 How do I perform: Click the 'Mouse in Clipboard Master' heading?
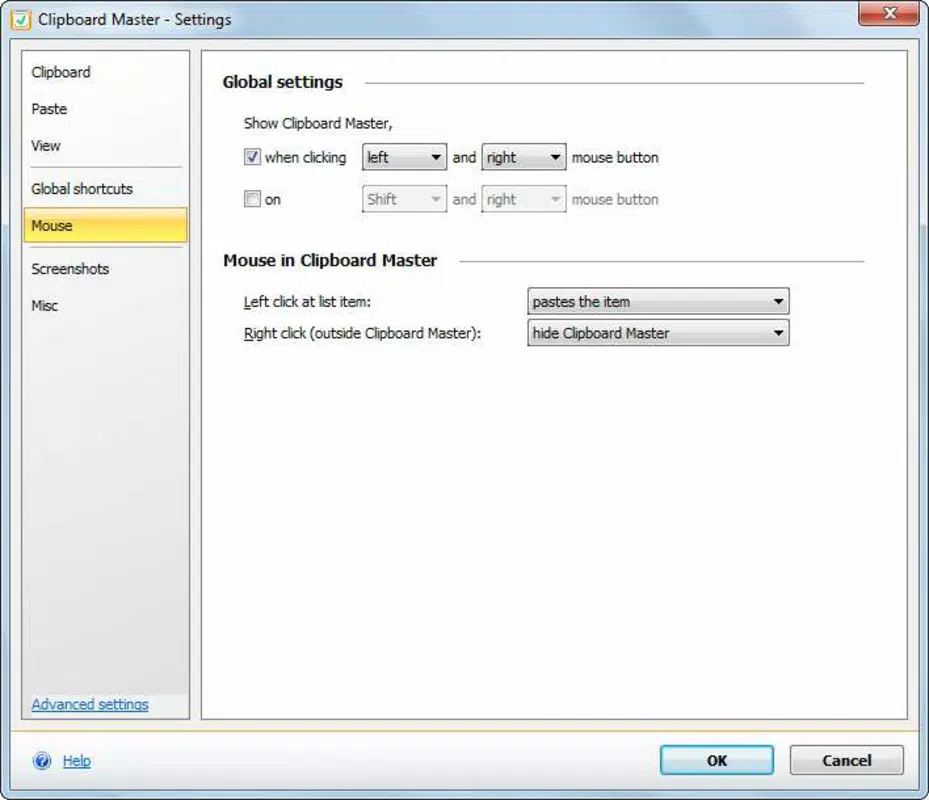330,260
